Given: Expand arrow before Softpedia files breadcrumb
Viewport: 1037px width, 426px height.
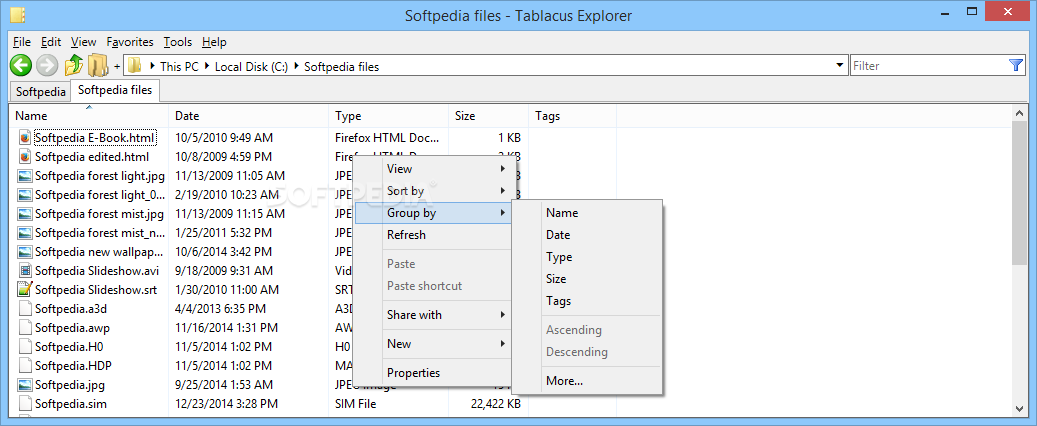Looking at the screenshot, I should tap(296, 66).
